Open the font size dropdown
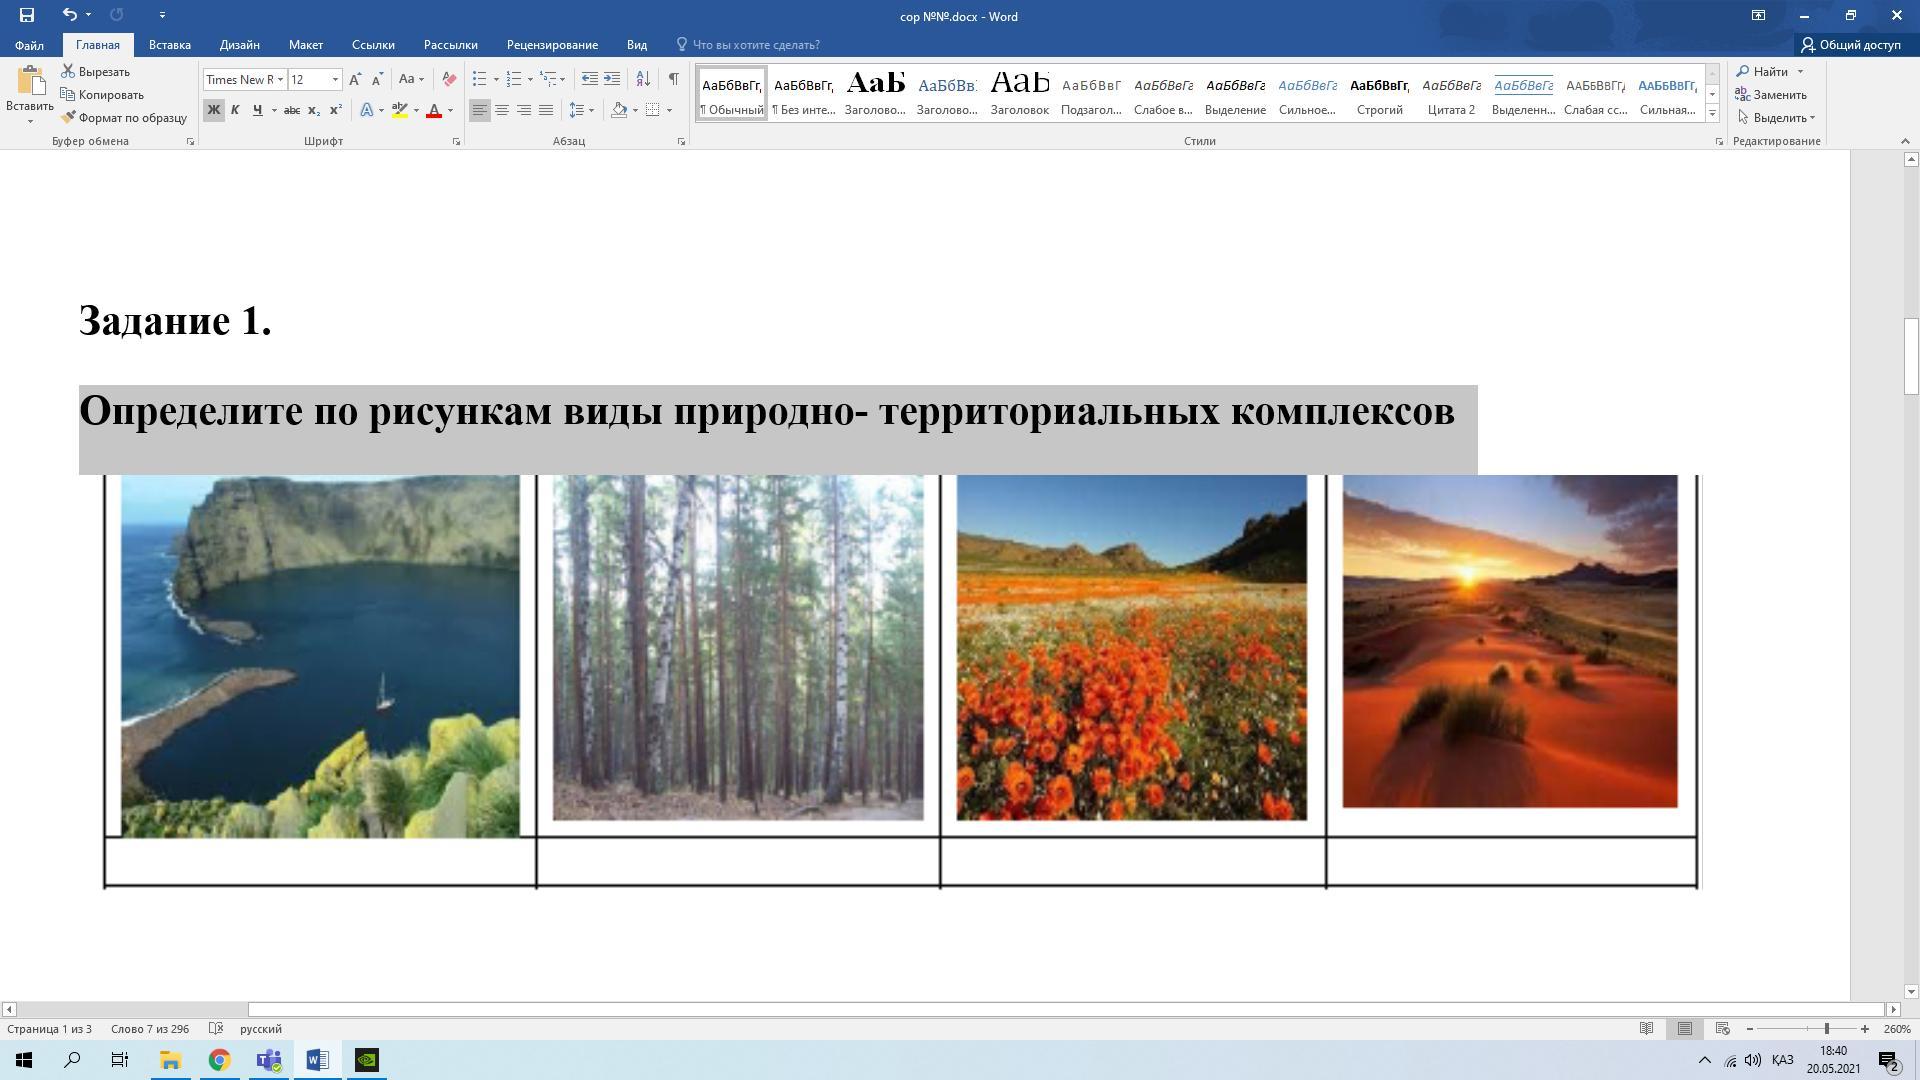 click(x=335, y=79)
